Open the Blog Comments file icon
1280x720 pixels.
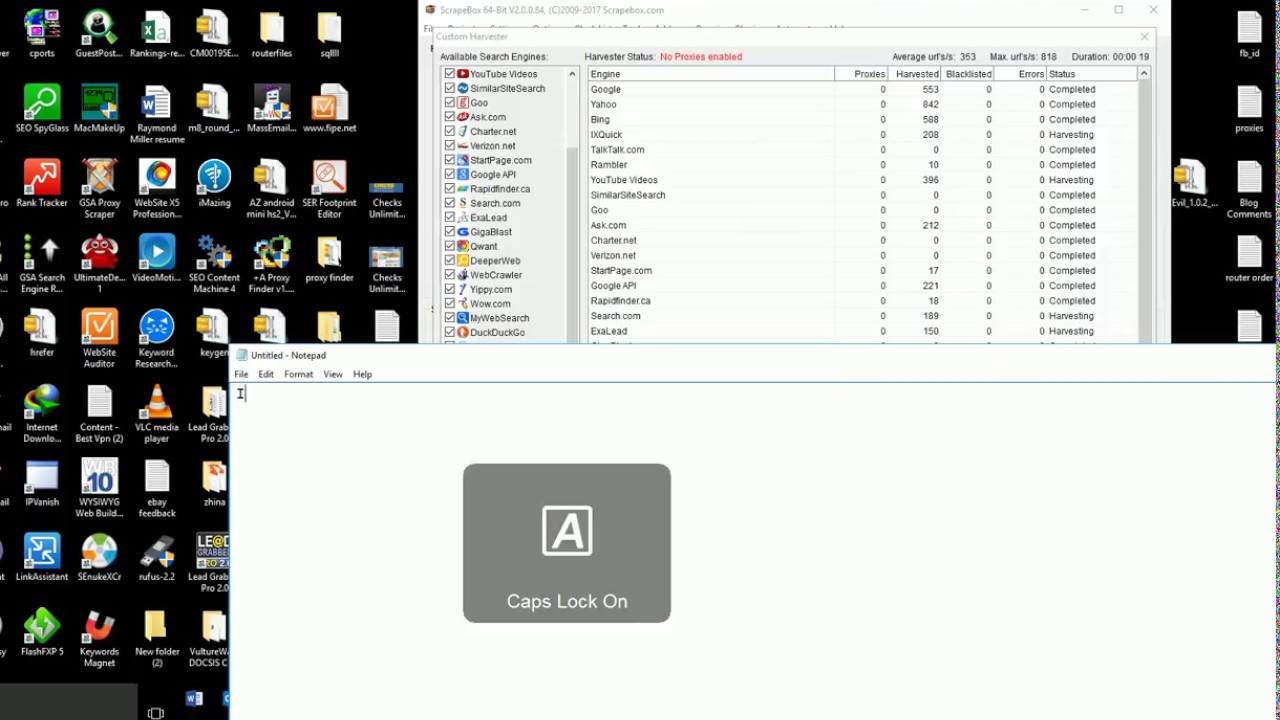tap(1249, 189)
